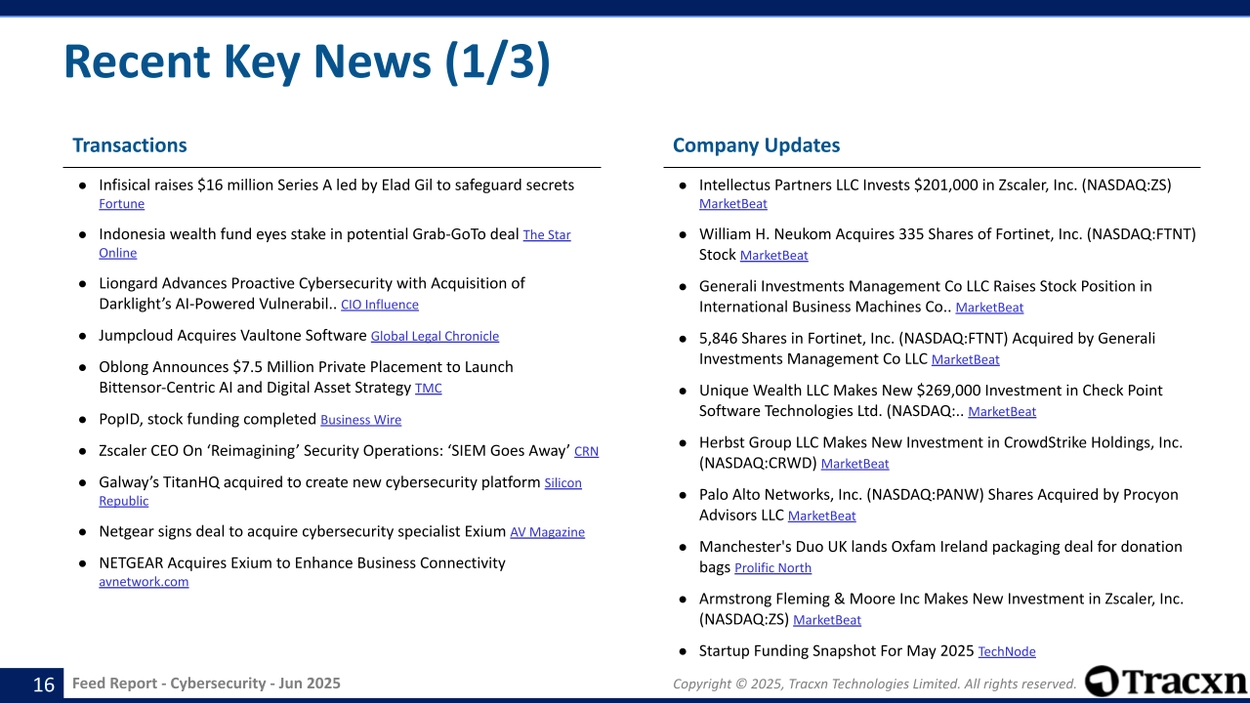Image resolution: width=1250 pixels, height=703 pixels.
Task: Click '5,846 Shares in Fortinet, Inc.' headline
Action: point(927,348)
